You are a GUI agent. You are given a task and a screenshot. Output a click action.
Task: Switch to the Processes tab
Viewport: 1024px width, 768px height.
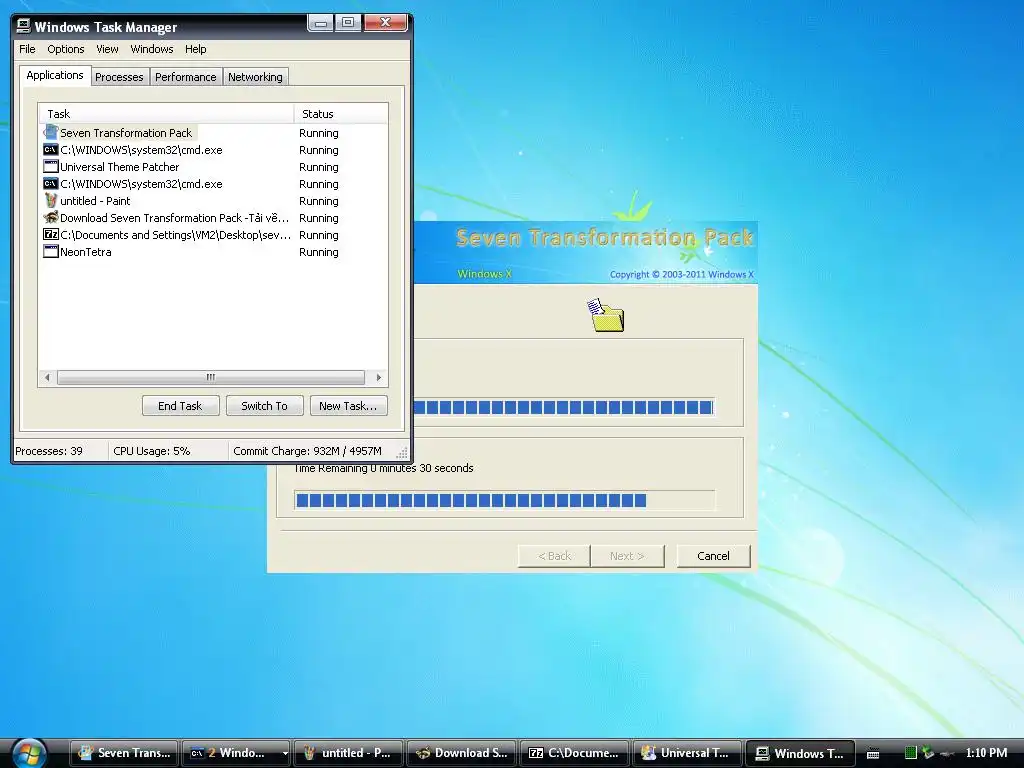click(120, 77)
